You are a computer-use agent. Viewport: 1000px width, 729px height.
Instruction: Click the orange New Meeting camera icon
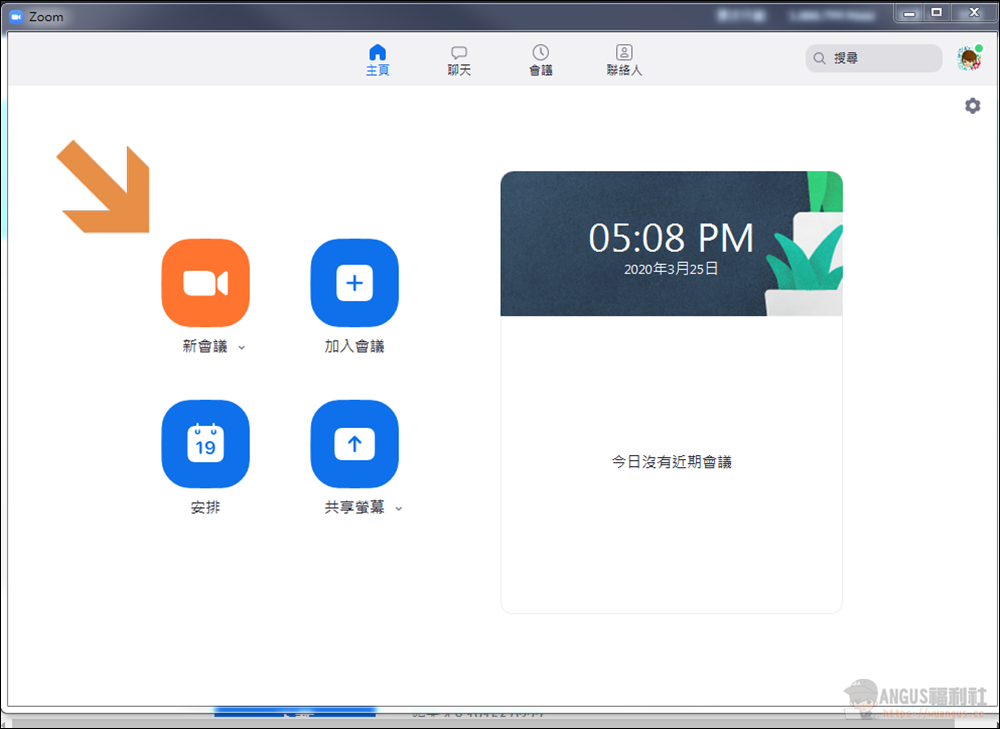(205, 283)
